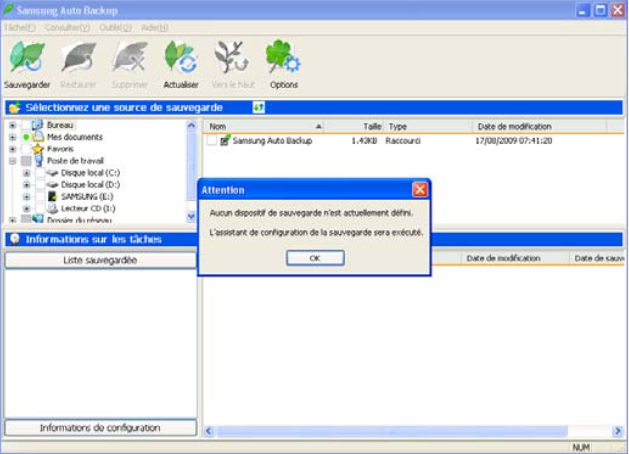This screenshot has height=454, width=629.
Task: Open the Options clover icon
Action: tap(283, 57)
